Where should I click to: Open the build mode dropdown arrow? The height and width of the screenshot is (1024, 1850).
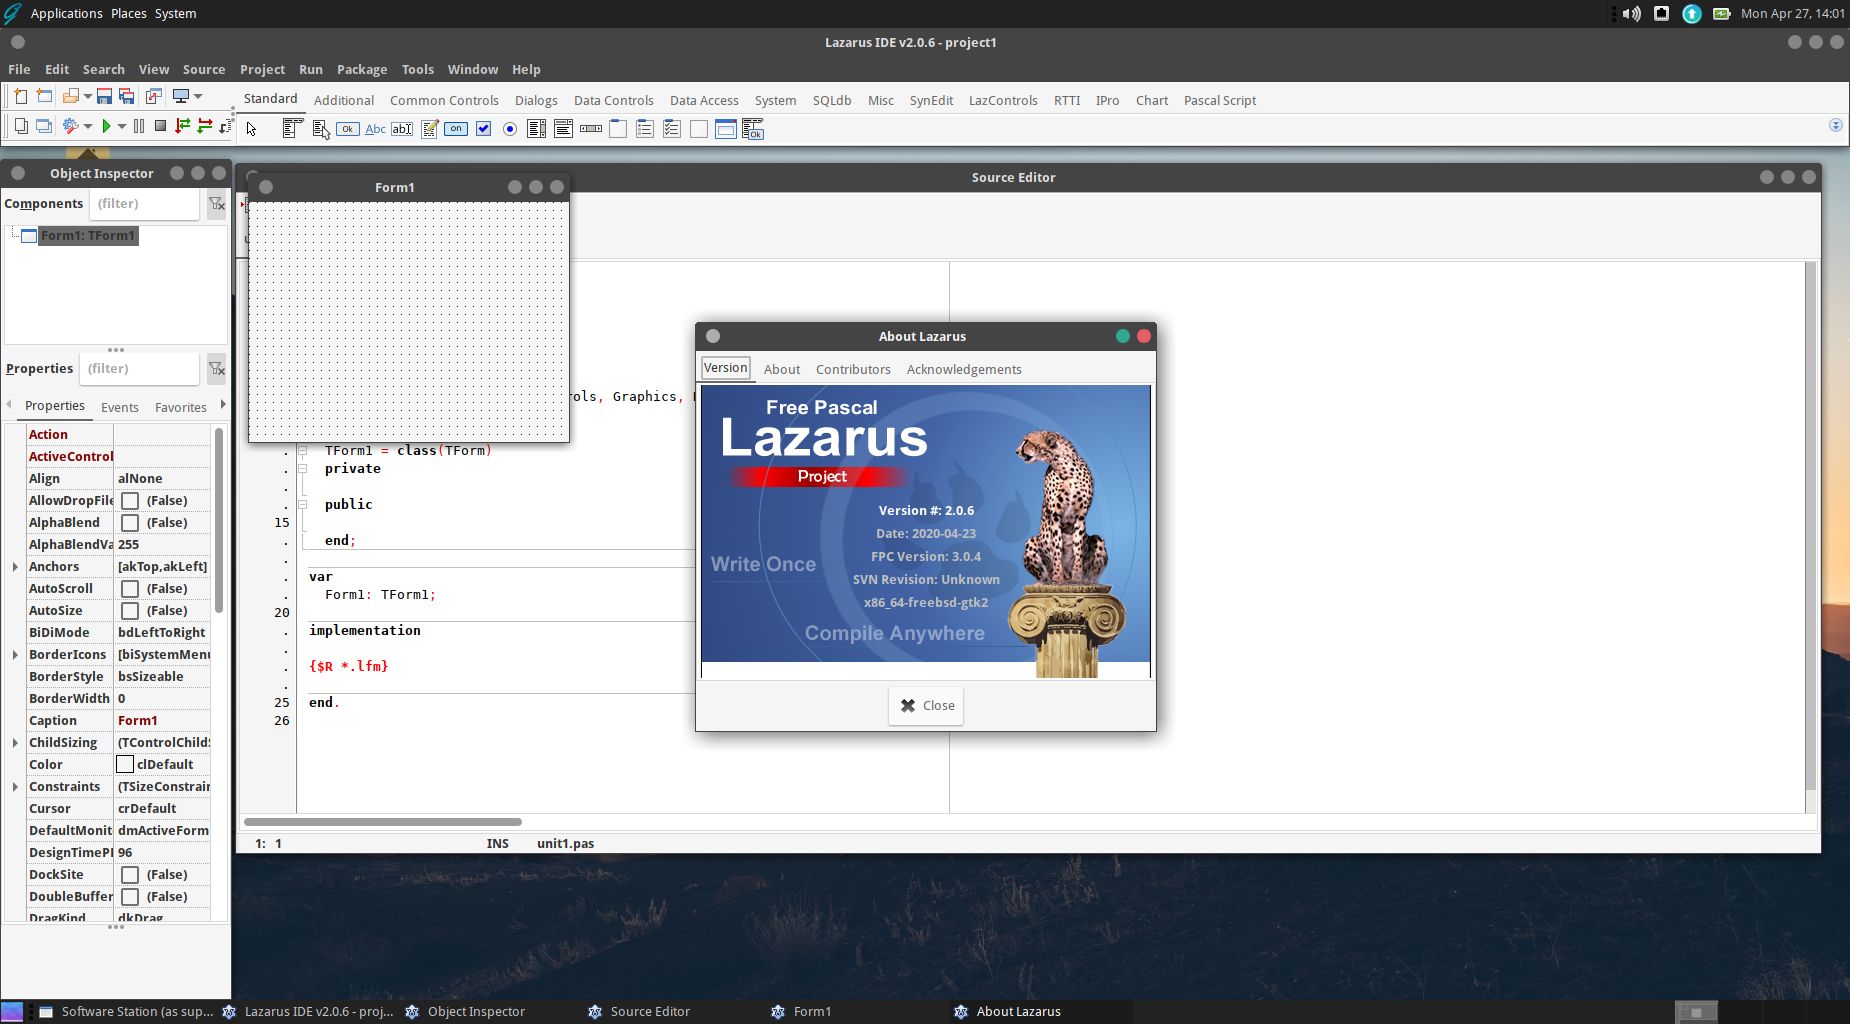88,126
